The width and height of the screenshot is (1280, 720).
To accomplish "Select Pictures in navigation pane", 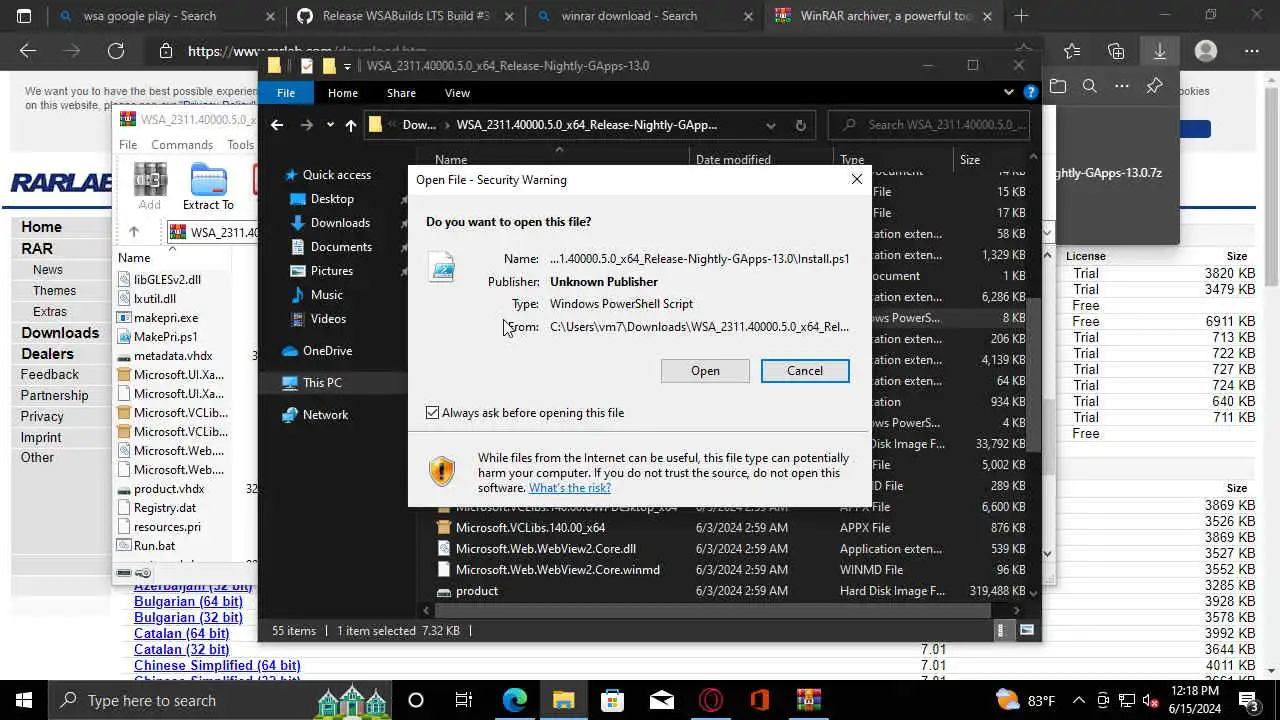I will 332,271.
